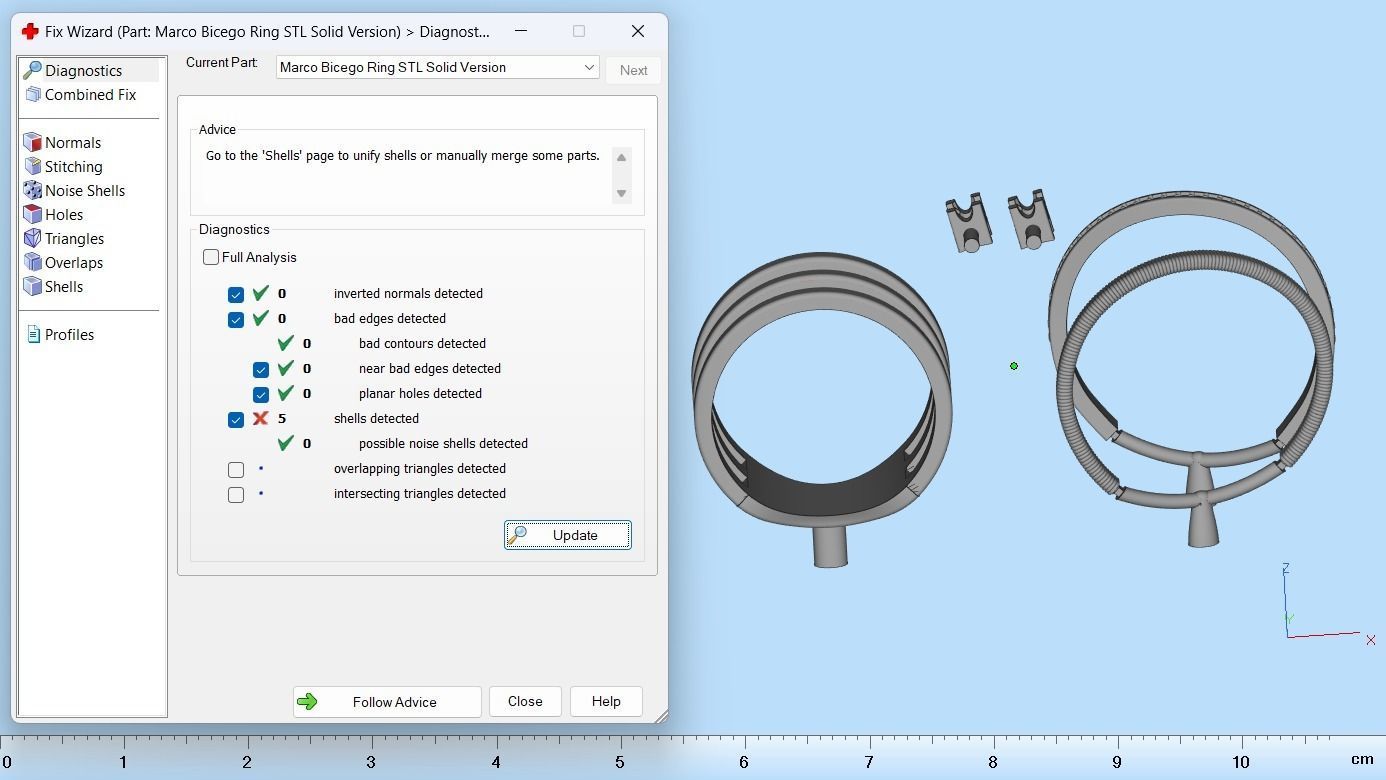Click 'possible noise shells detected' text

[443, 444]
